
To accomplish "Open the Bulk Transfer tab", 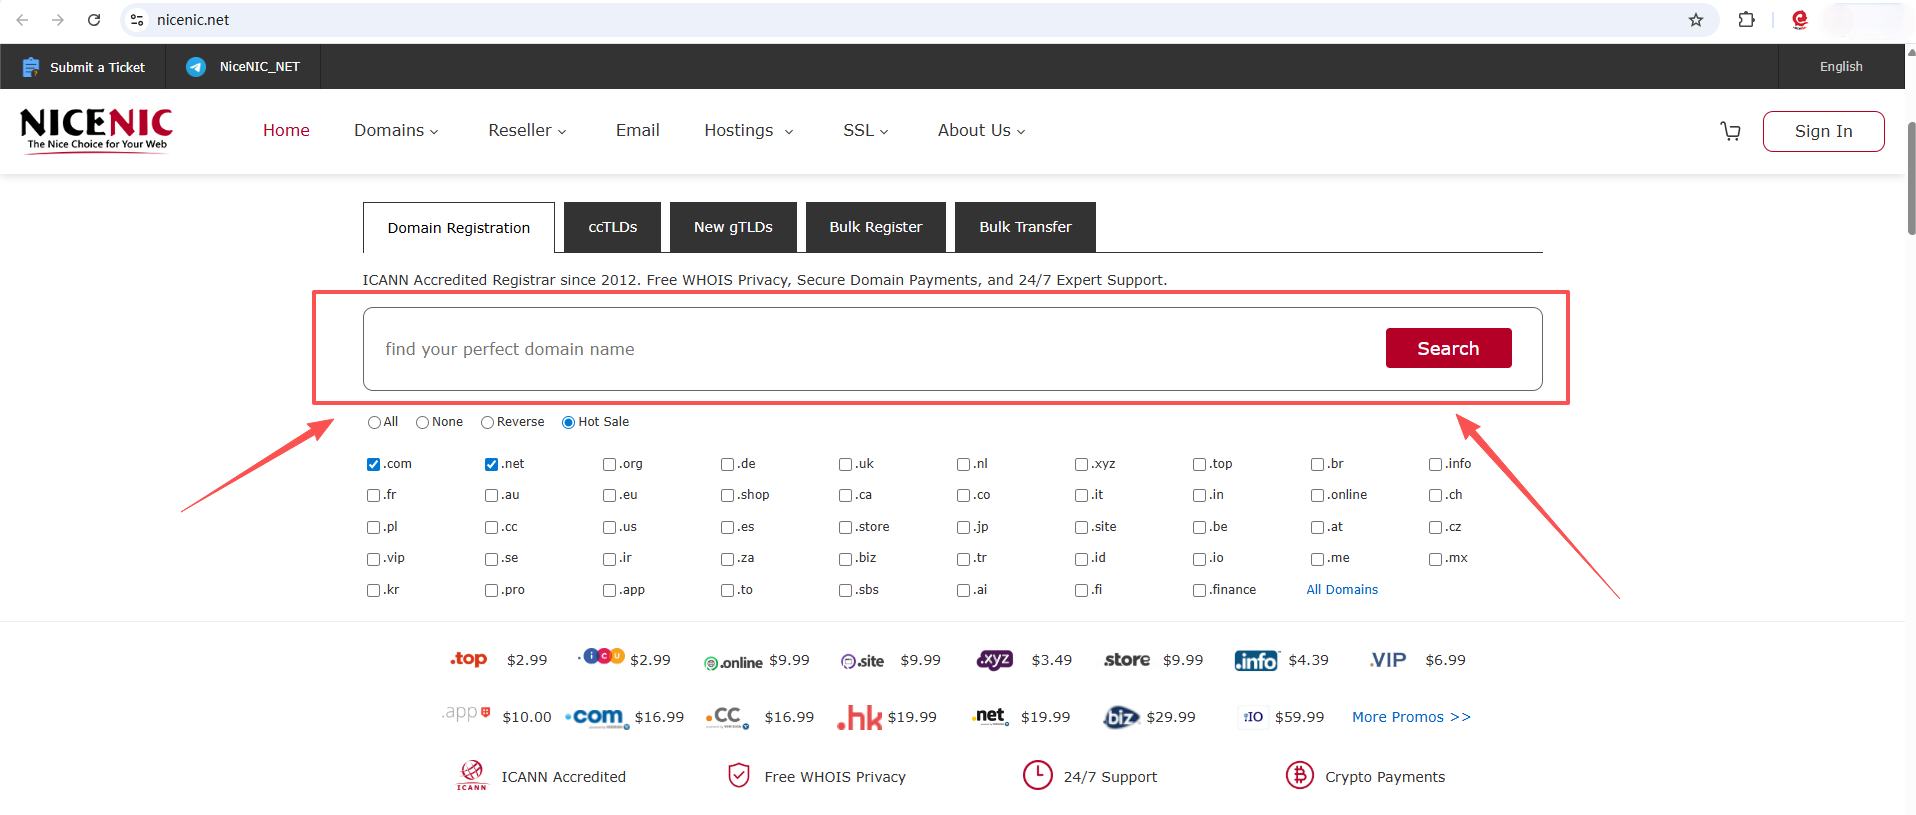I will tap(1025, 227).
